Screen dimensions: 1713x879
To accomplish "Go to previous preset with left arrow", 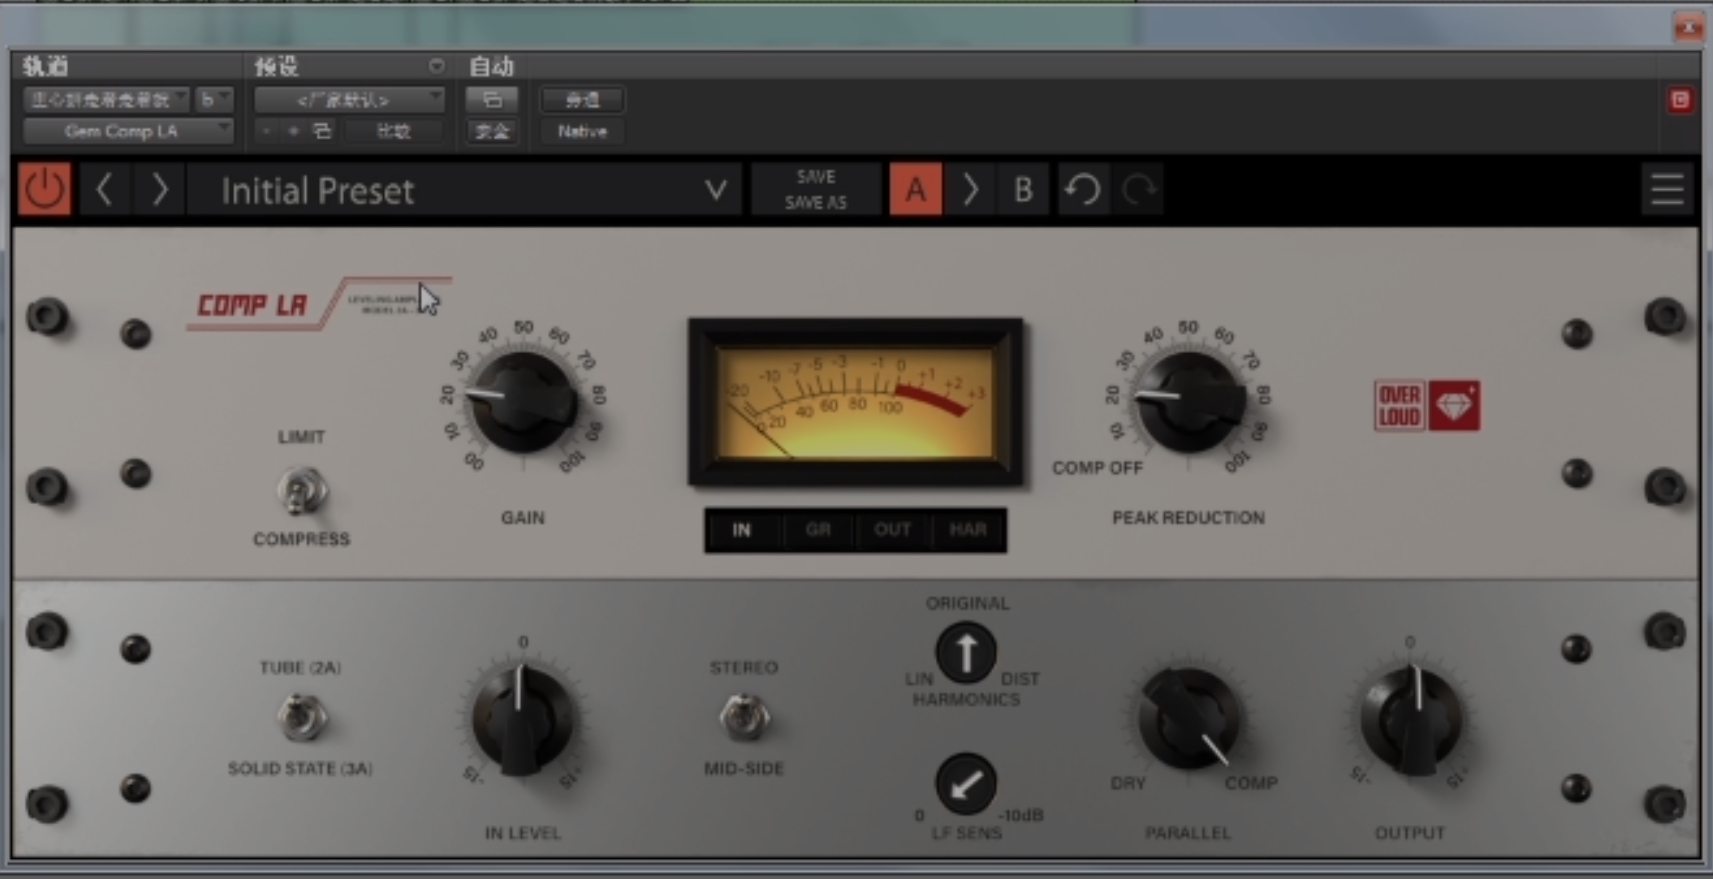I will 104,189.
